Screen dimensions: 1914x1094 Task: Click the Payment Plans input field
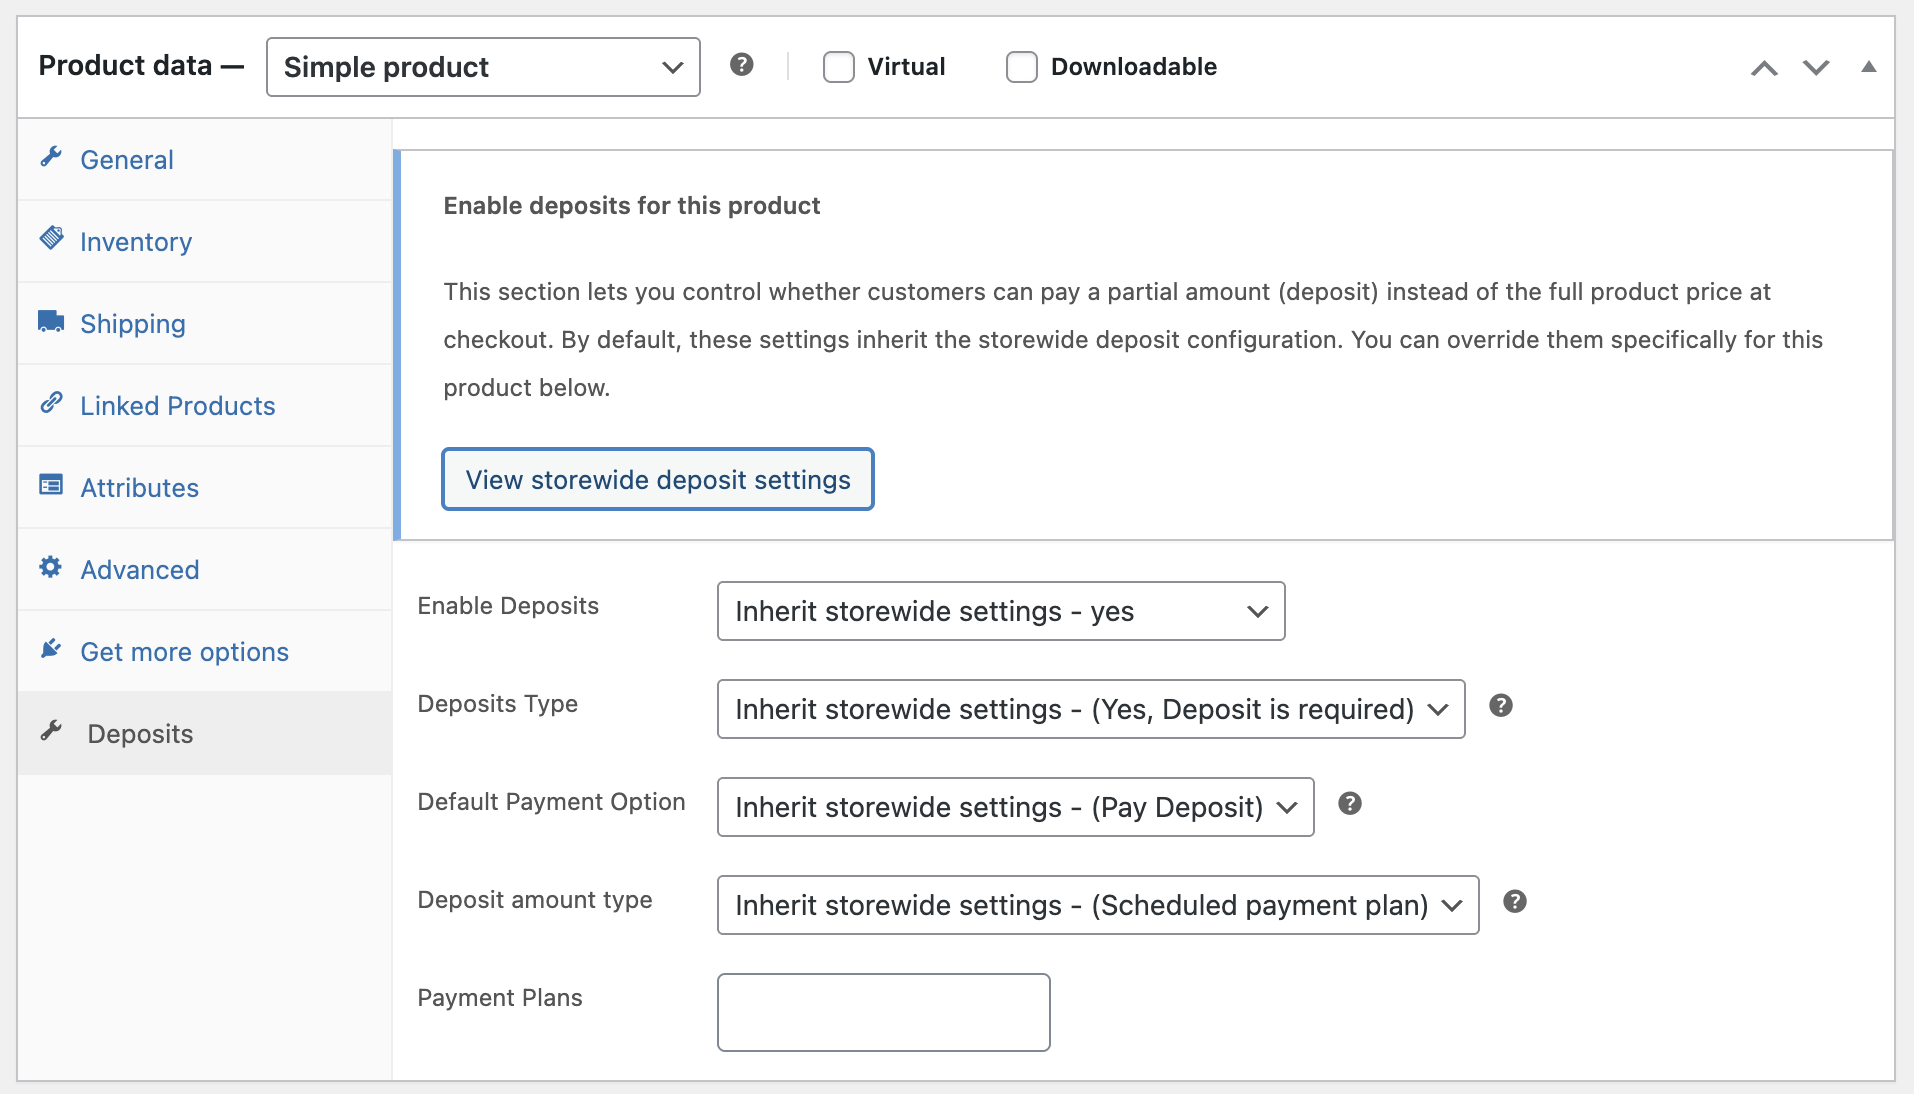coord(883,1012)
